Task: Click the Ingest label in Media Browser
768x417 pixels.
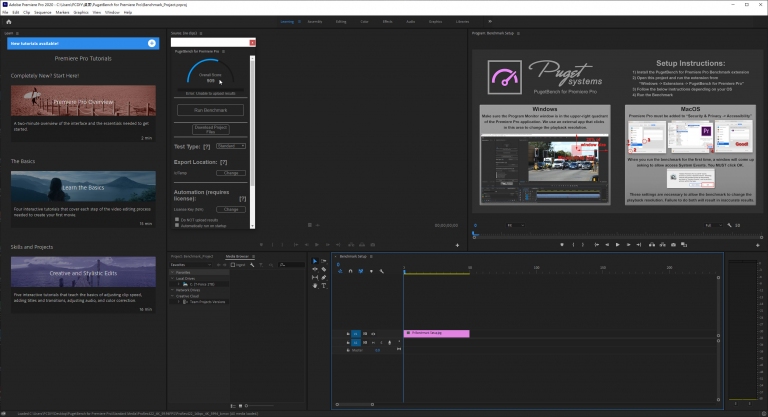Action: coord(240,265)
